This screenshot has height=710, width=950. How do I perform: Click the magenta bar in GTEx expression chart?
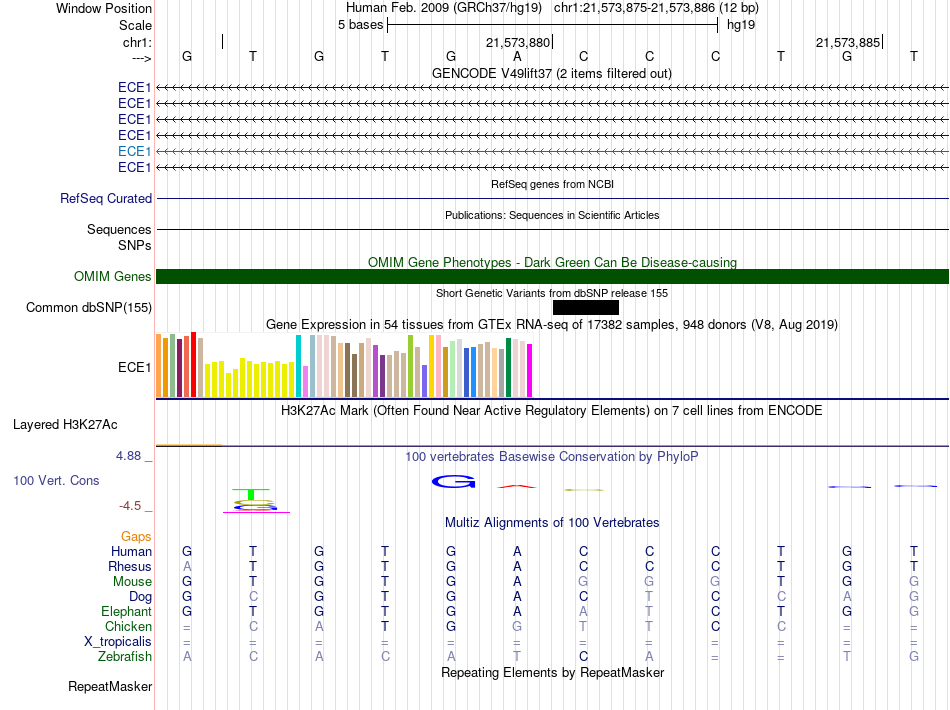click(530, 370)
